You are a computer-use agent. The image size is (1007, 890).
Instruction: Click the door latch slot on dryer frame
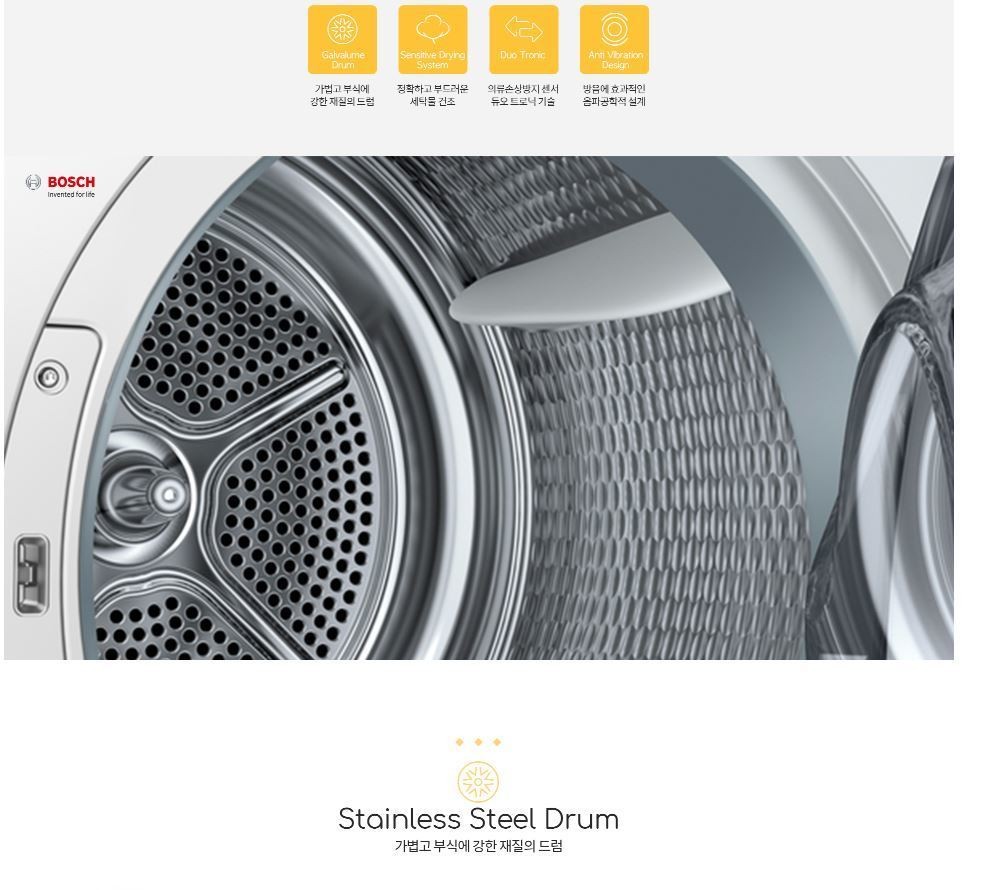tap(31, 575)
